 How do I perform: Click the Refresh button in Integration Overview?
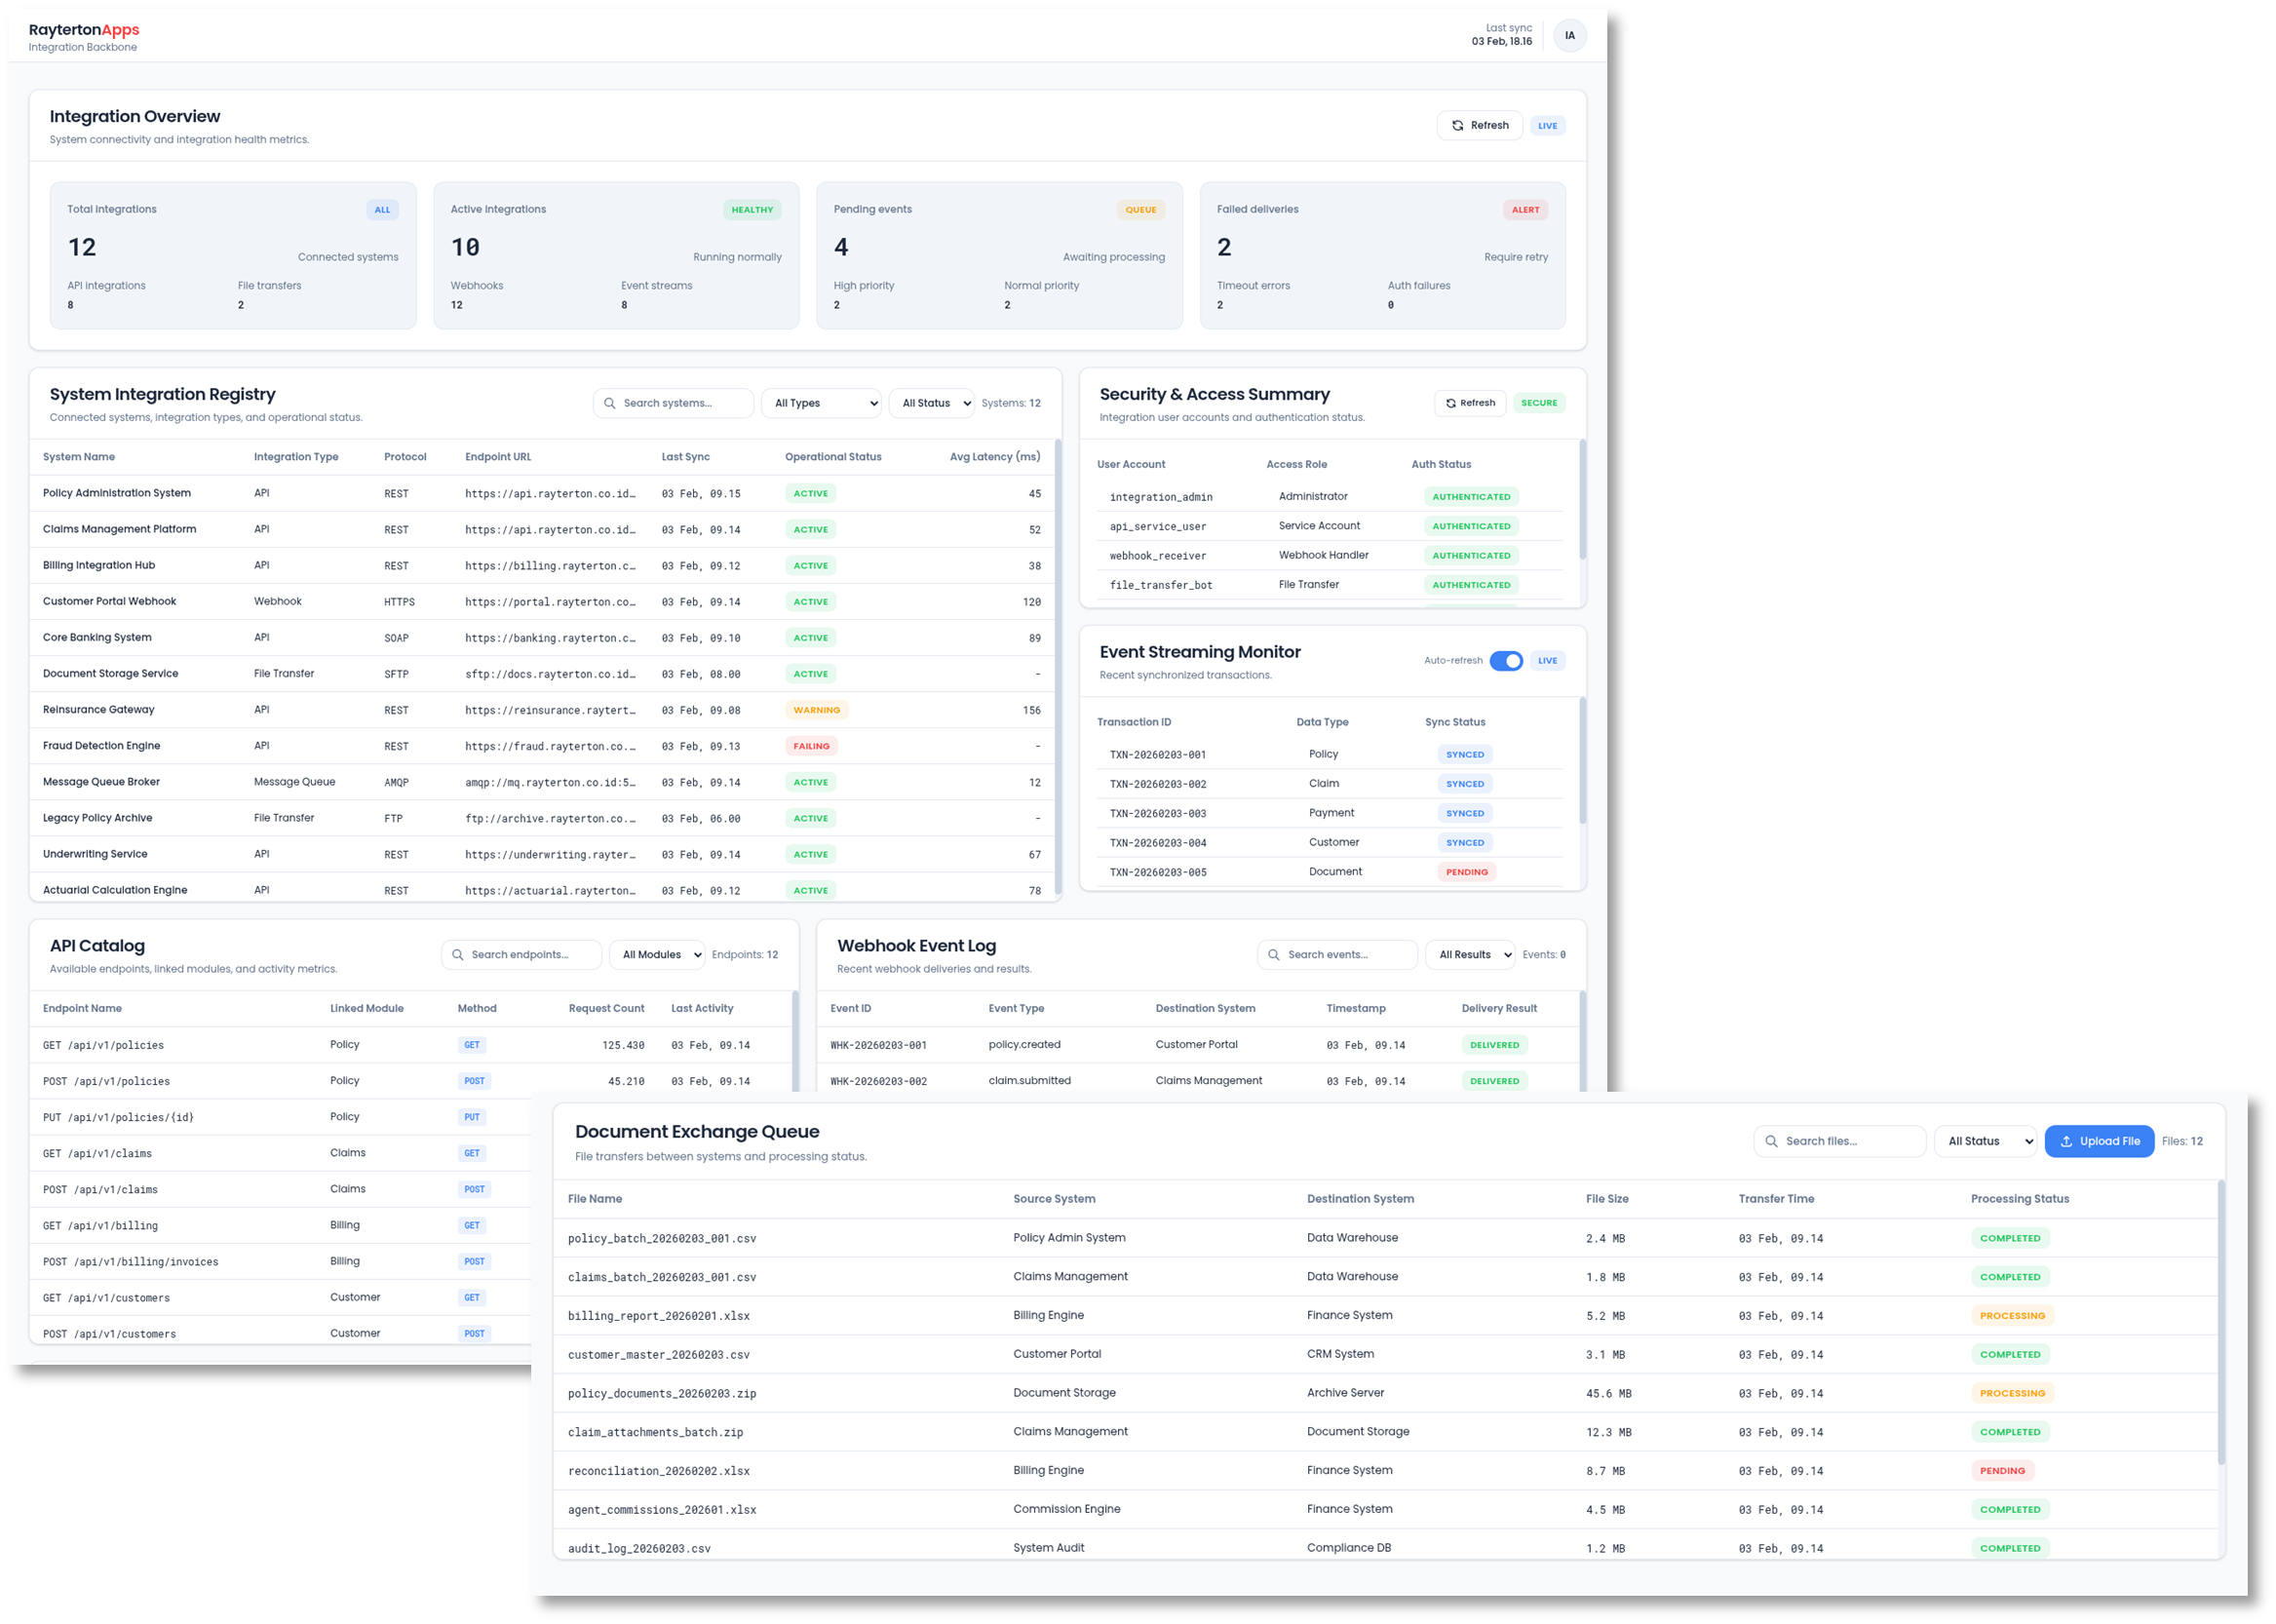tap(1480, 125)
